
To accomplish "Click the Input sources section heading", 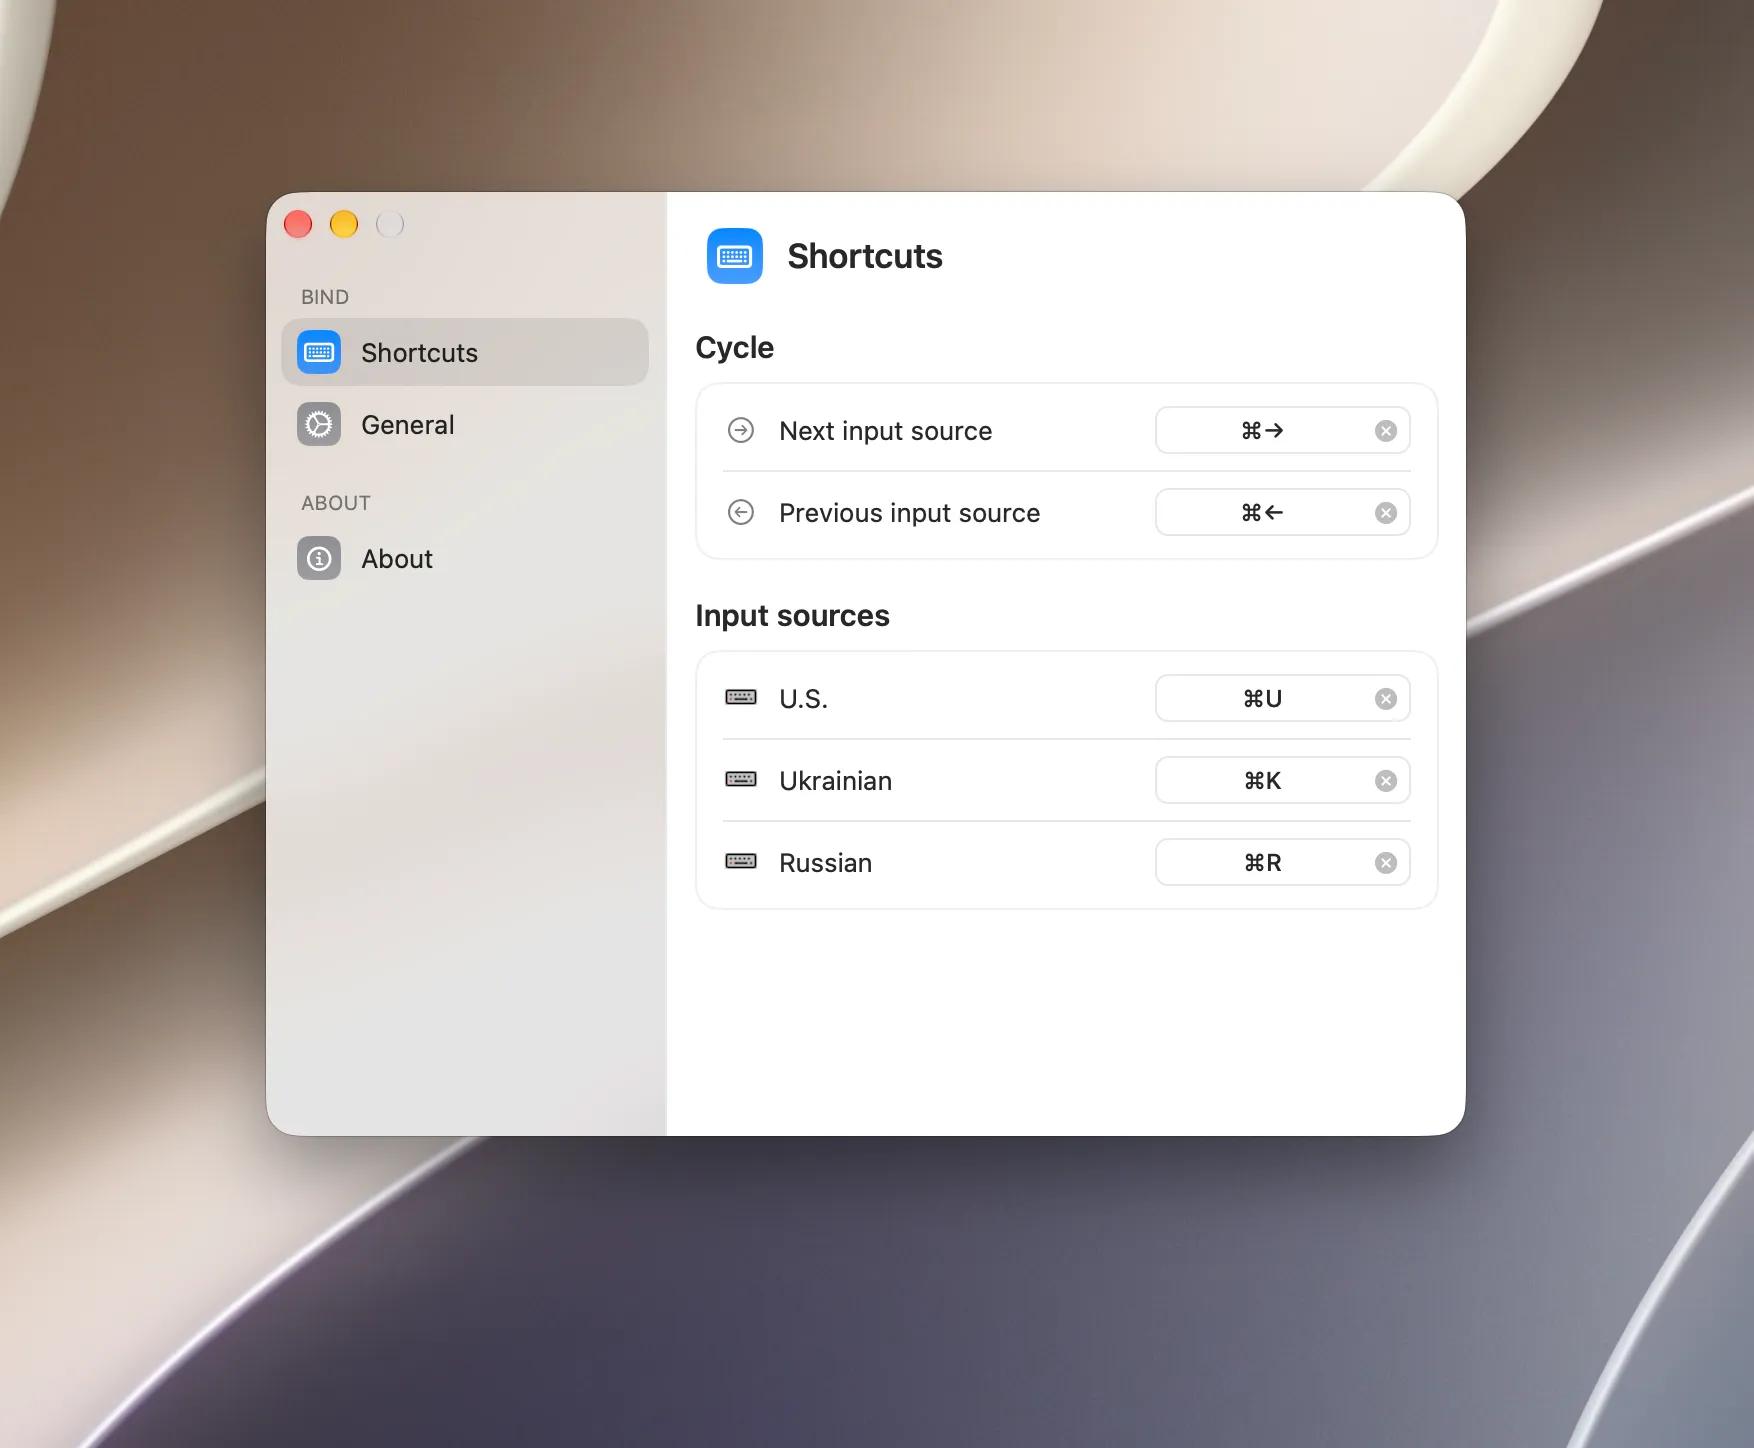I will (x=793, y=616).
